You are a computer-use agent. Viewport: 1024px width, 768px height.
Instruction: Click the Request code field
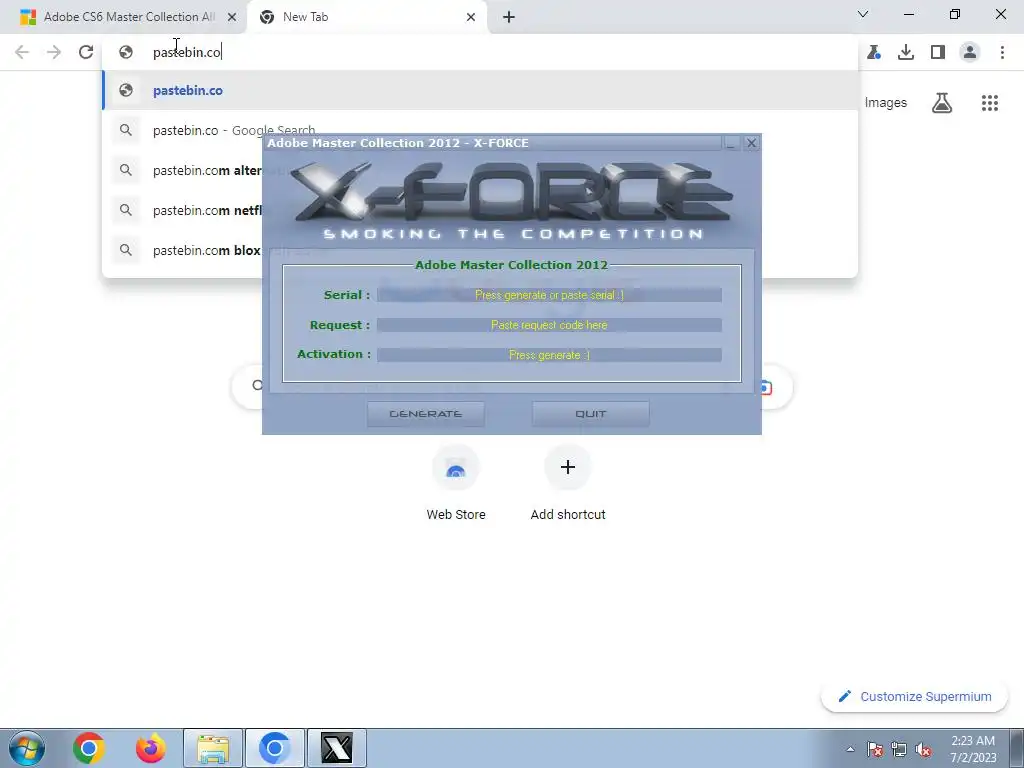pyautogui.click(x=549, y=325)
